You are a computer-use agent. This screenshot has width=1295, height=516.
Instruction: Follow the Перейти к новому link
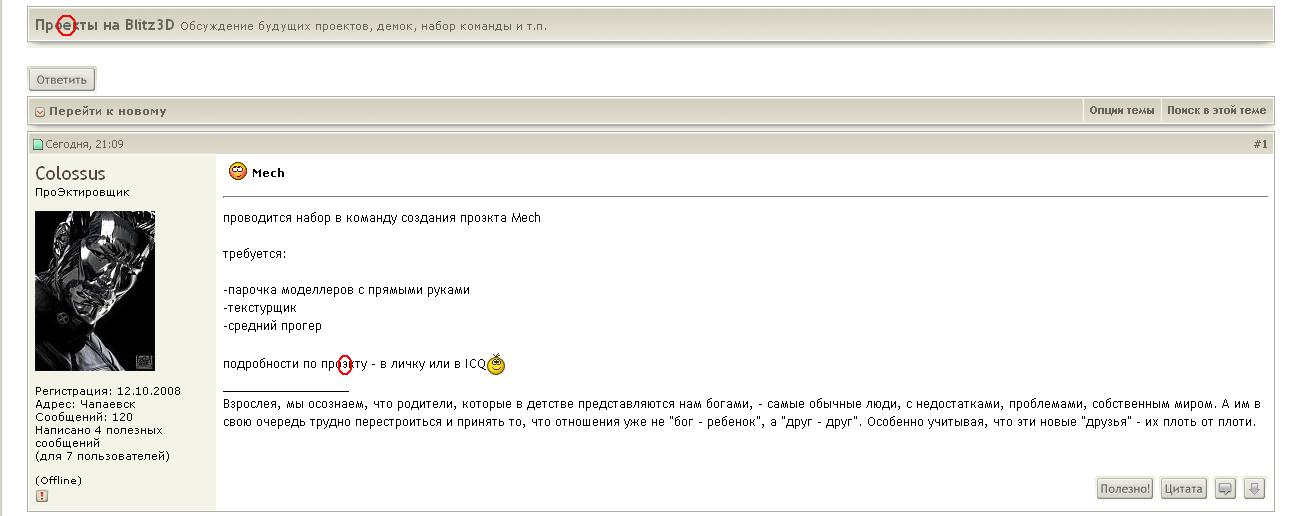tap(107, 112)
